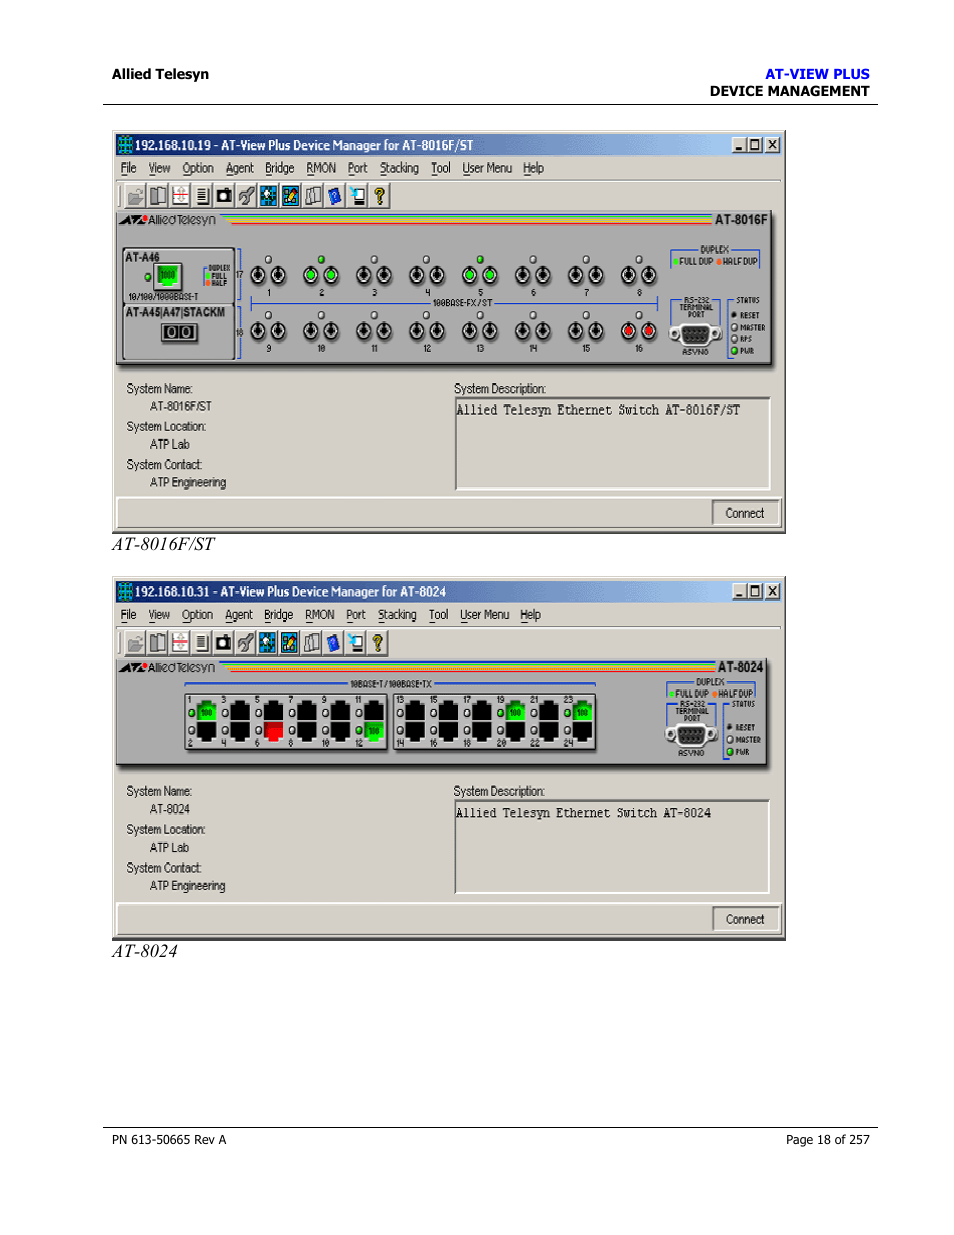Open the Bridge menu in AT-8016F/ST window

280,168
